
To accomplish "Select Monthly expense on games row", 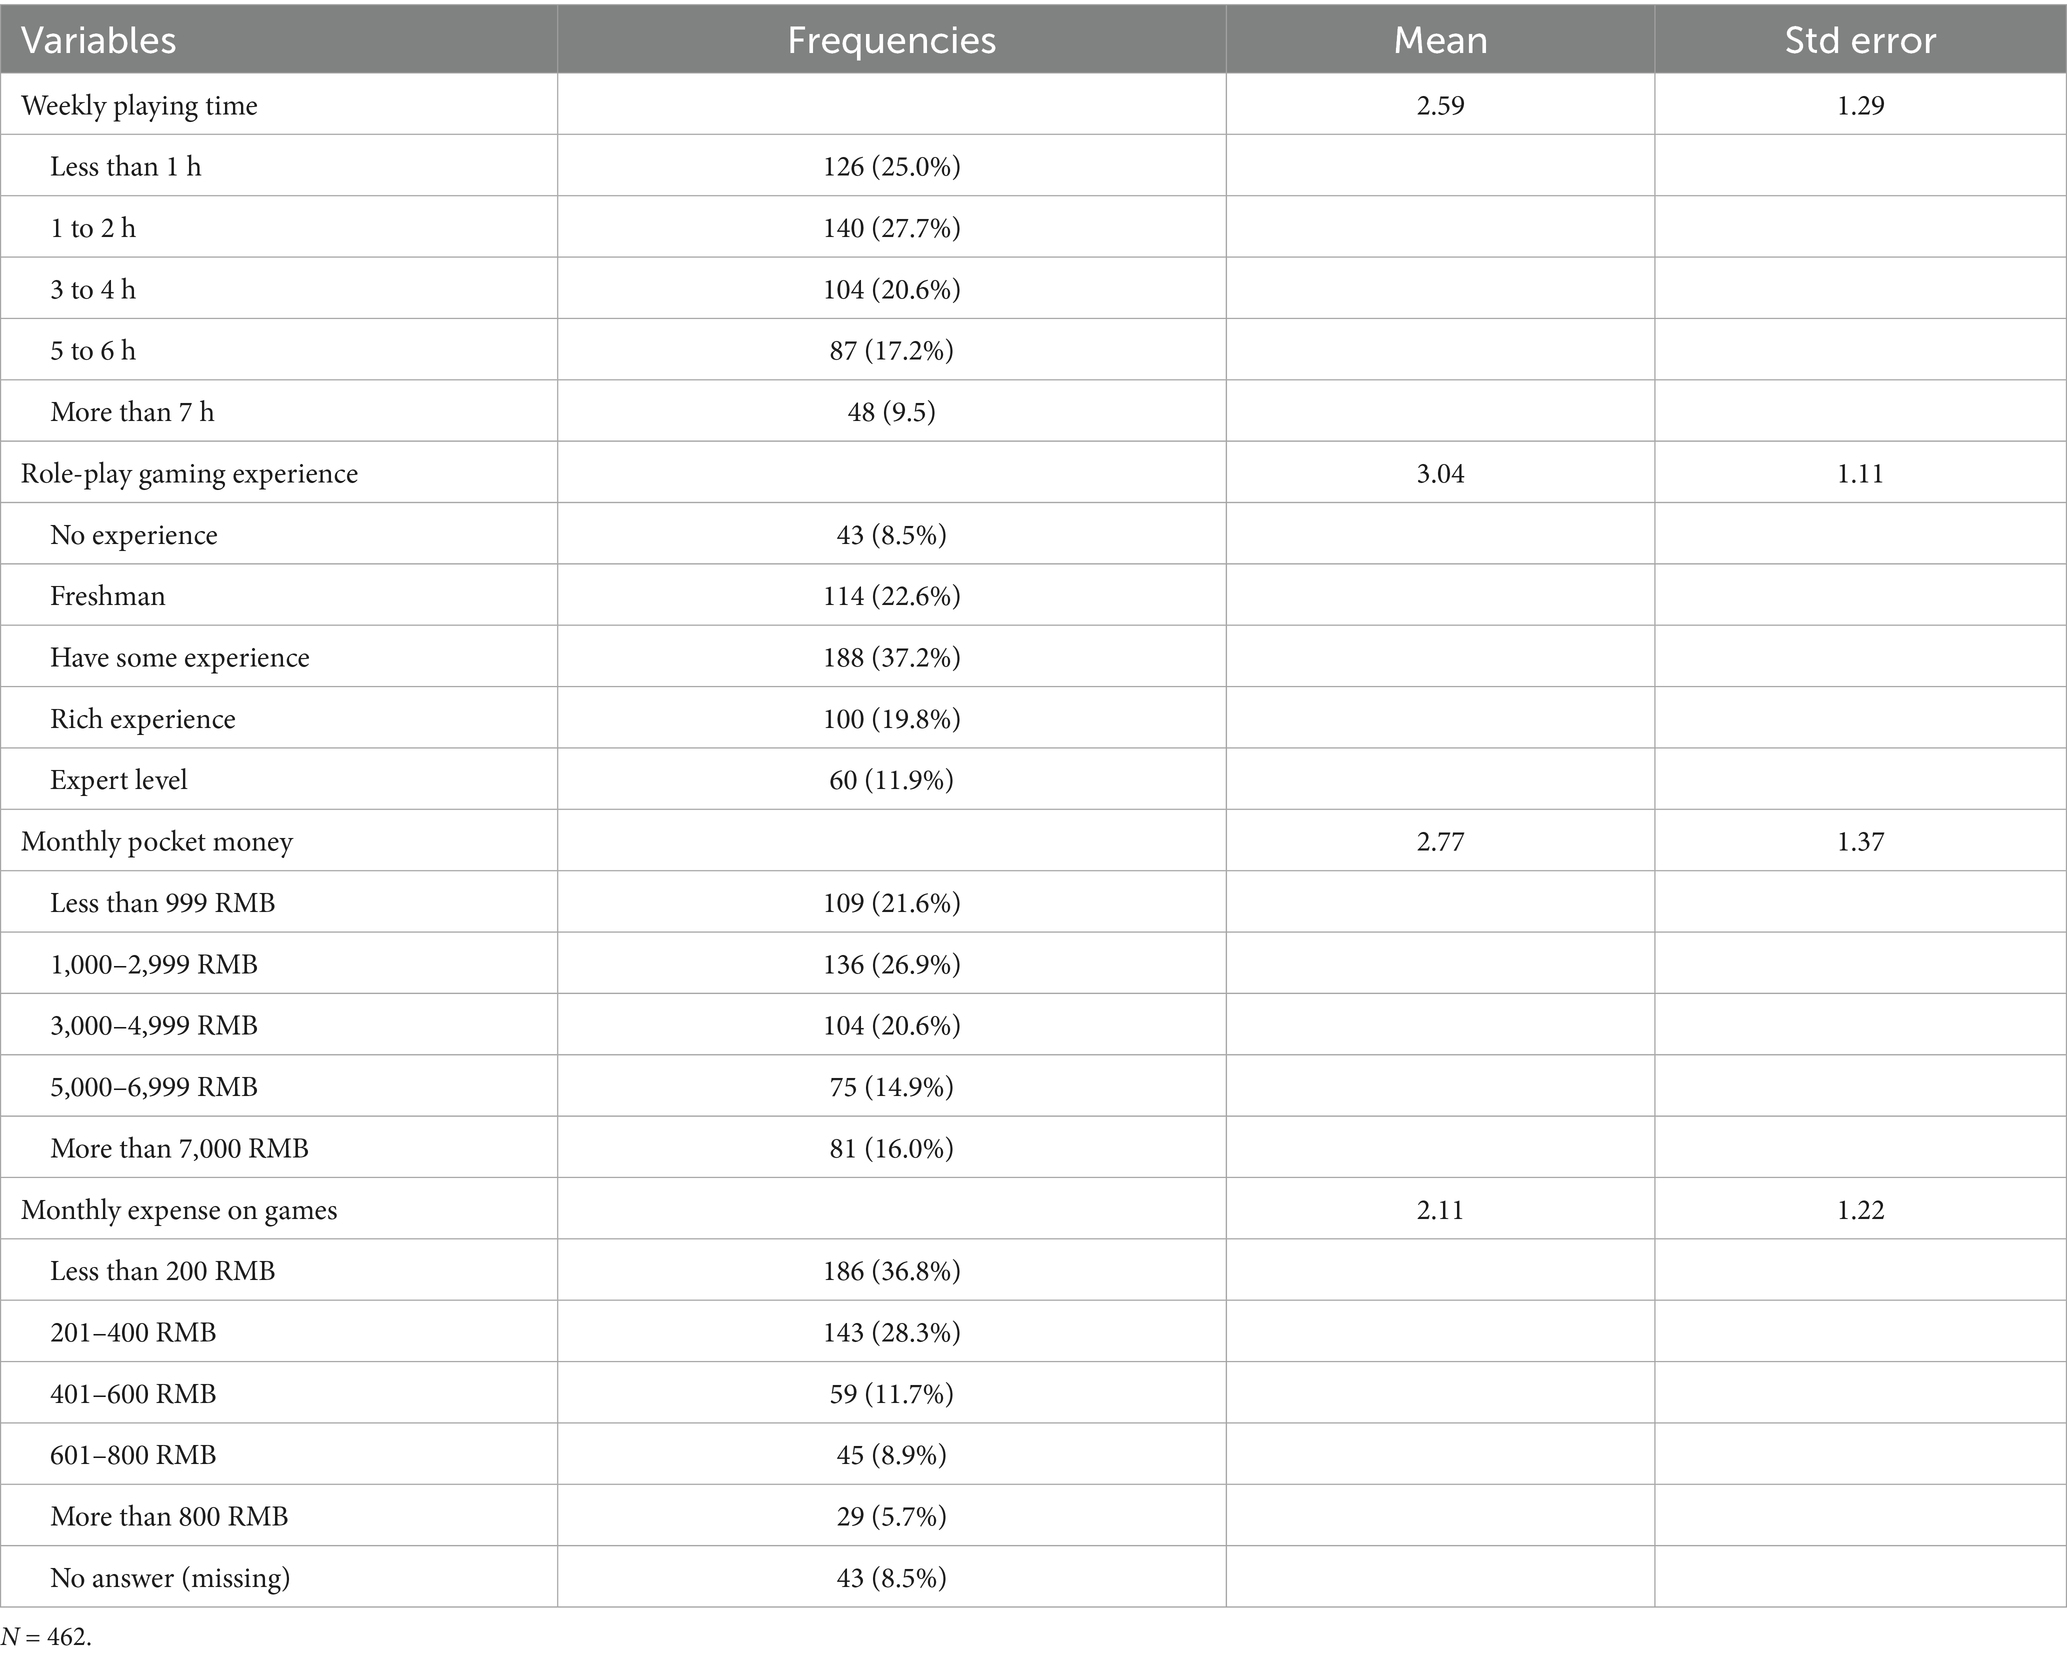I will pyautogui.click(x=1033, y=1209).
